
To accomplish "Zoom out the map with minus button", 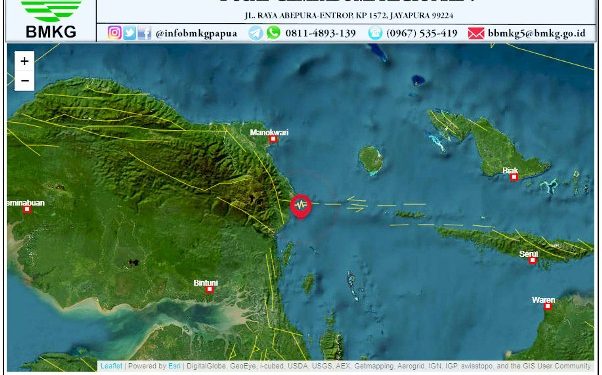I will pyautogui.click(x=25, y=81).
